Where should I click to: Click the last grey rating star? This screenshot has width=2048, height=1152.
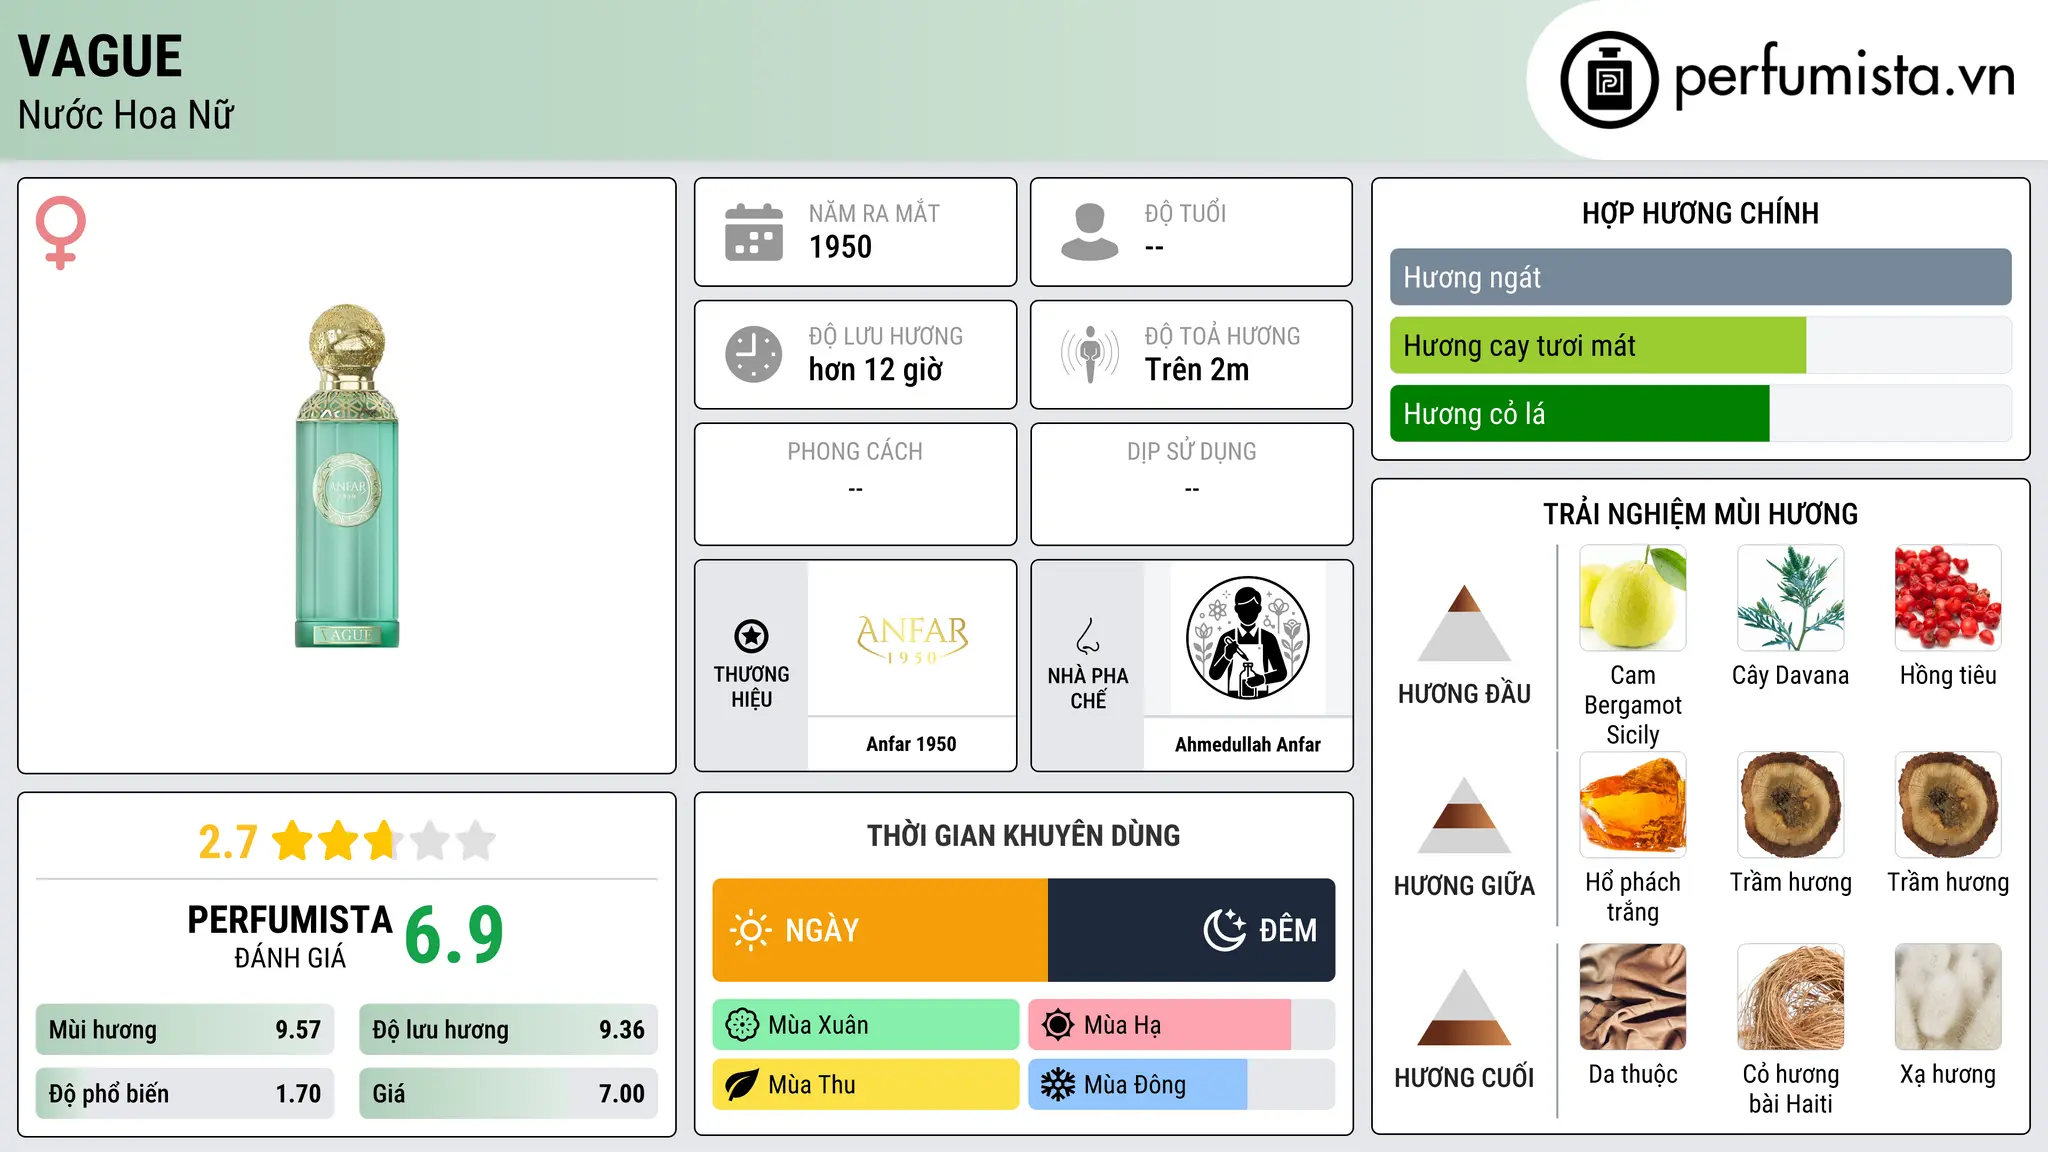click(476, 841)
